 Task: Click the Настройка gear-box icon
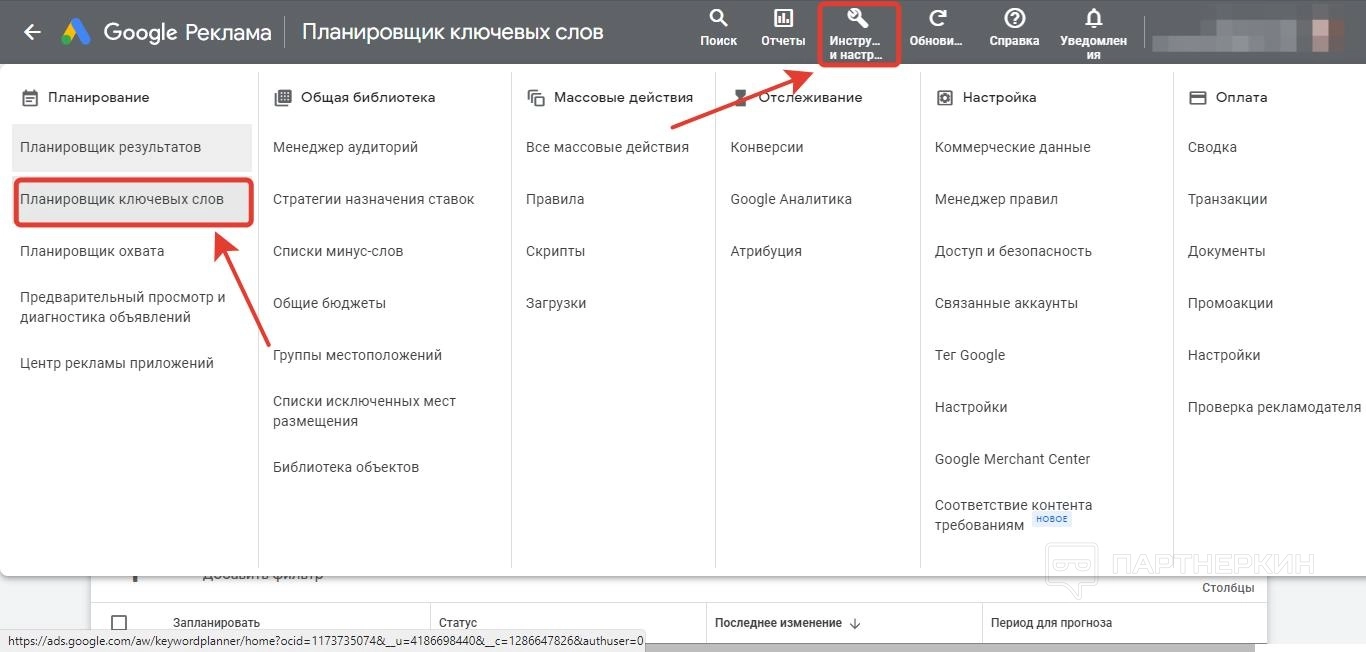click(x=945, y=97)
